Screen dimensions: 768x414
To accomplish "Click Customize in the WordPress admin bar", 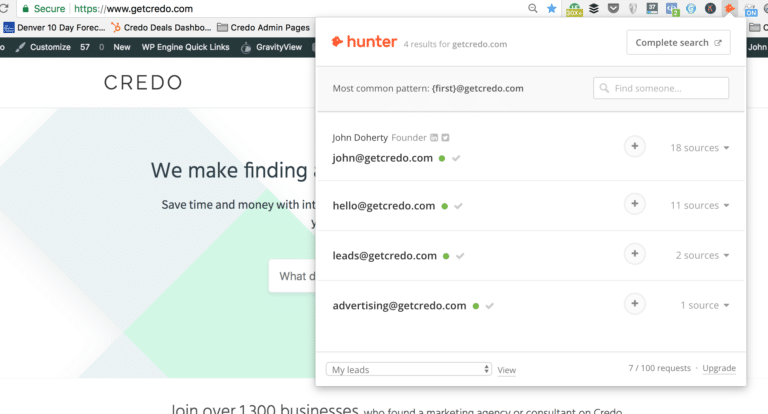I will (43, 47).
